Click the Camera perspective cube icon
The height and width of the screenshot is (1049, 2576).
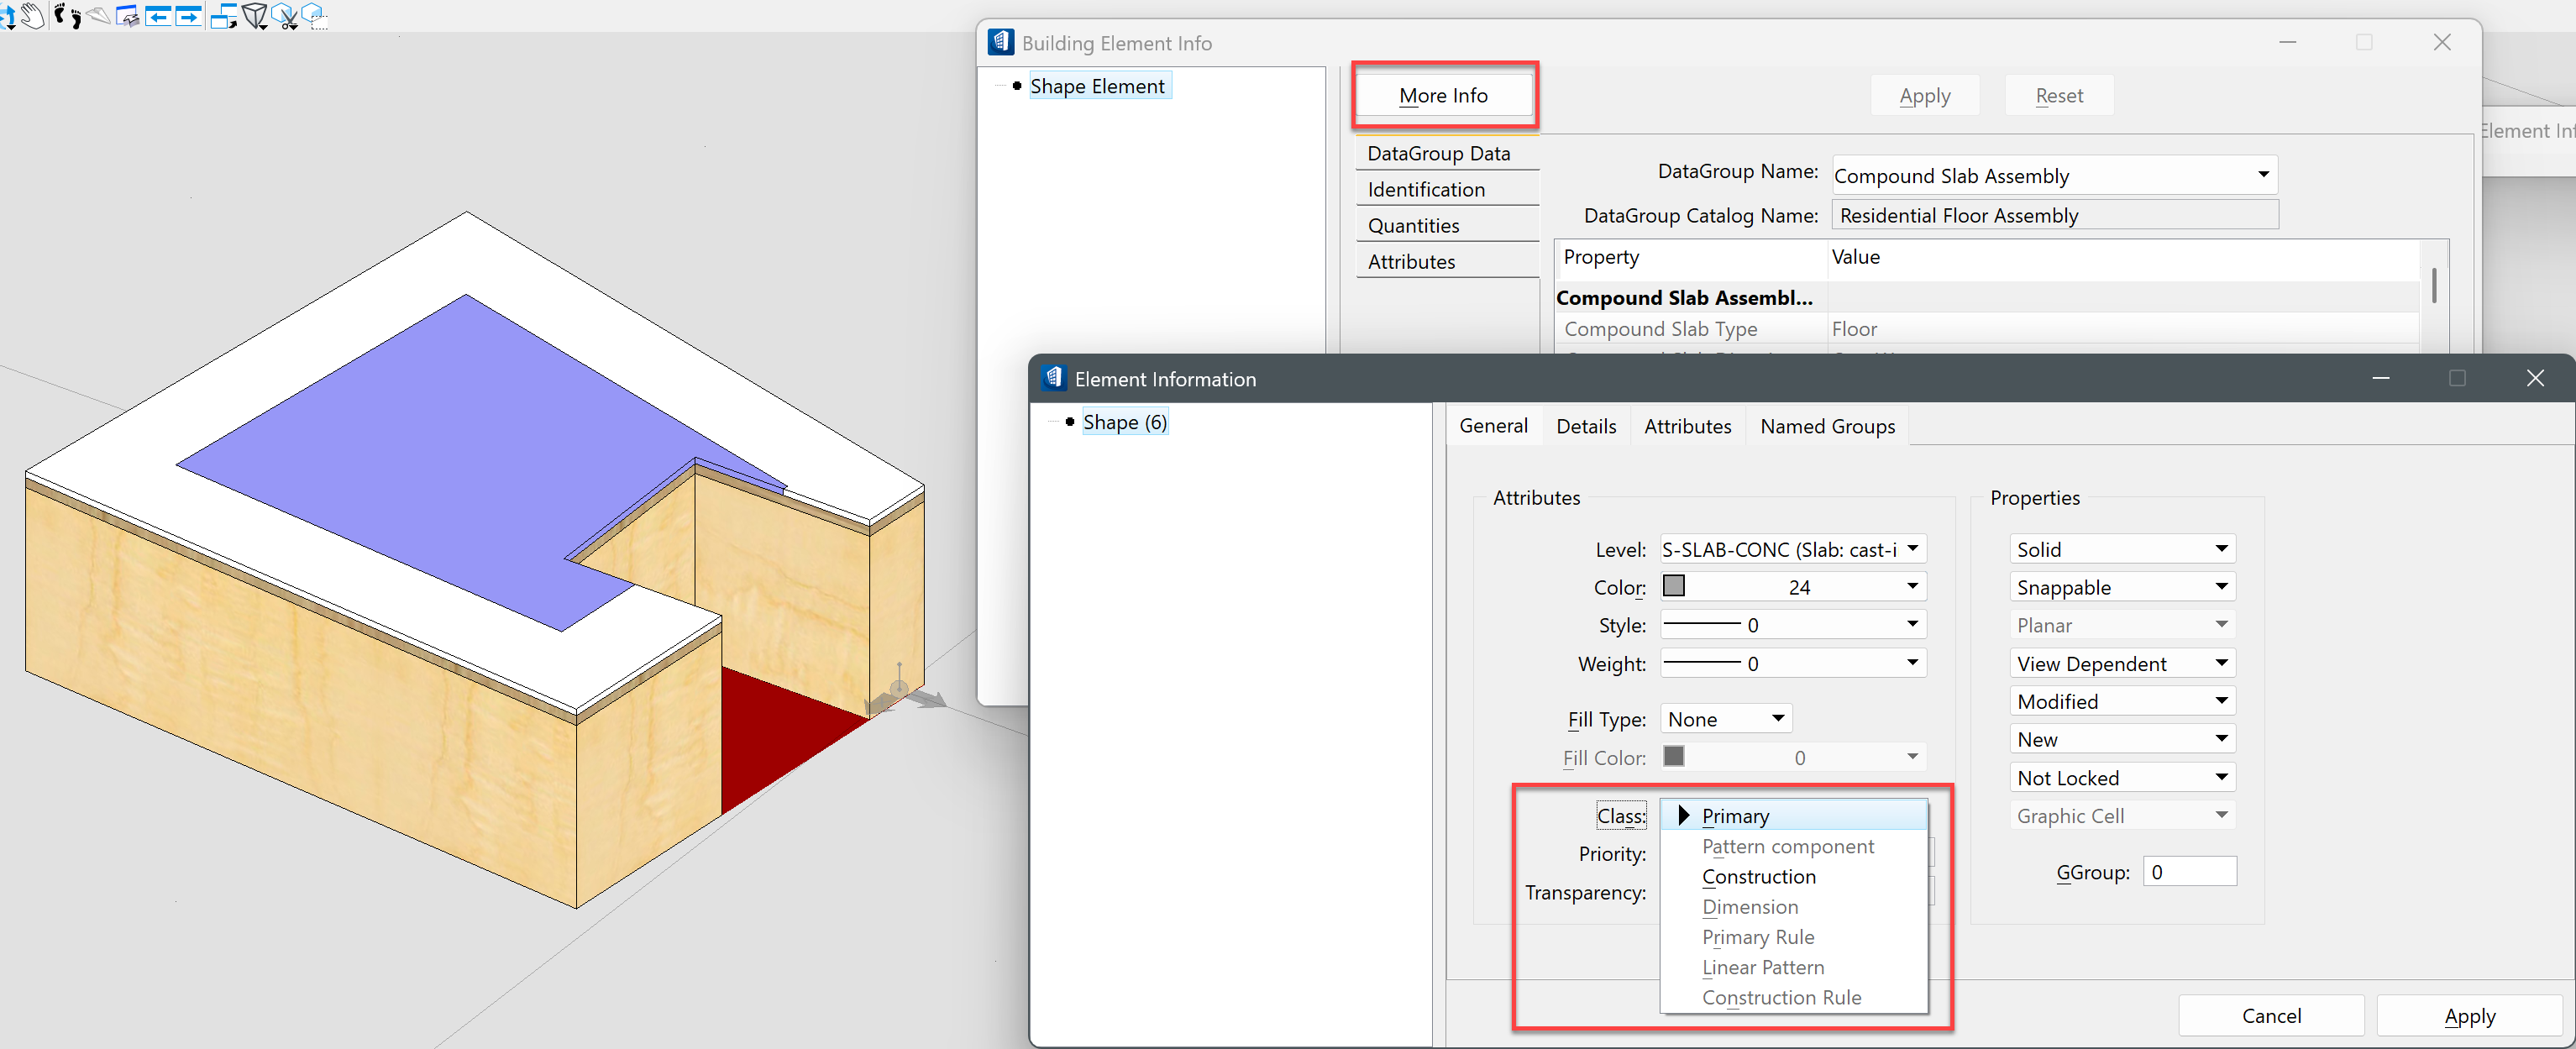click(x=254, y=16)
